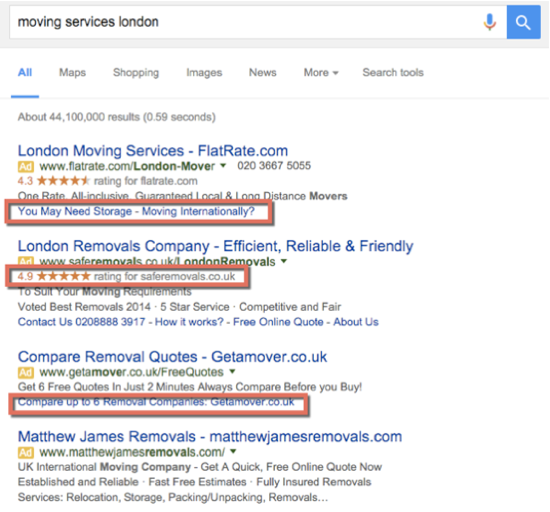
Task: Click the Ad badge beside flatrate.com URL
Action: click(x=26, y=166)
